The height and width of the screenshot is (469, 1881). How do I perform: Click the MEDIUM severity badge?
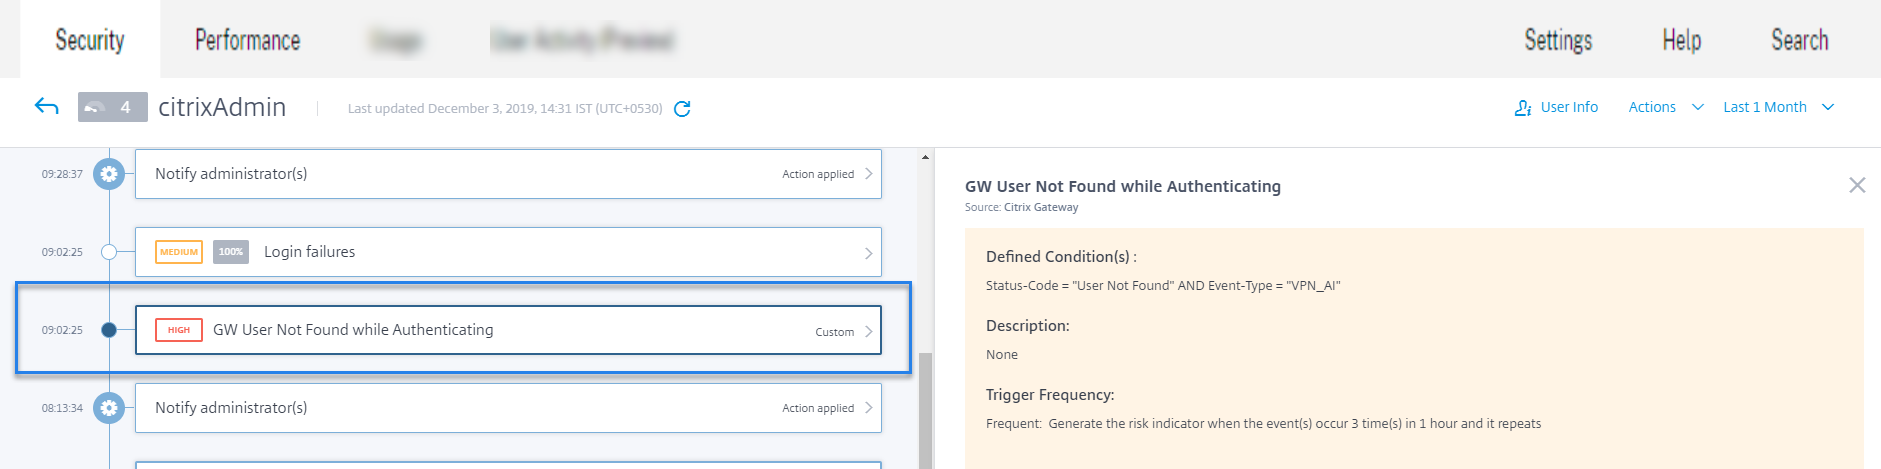(179, 252)
